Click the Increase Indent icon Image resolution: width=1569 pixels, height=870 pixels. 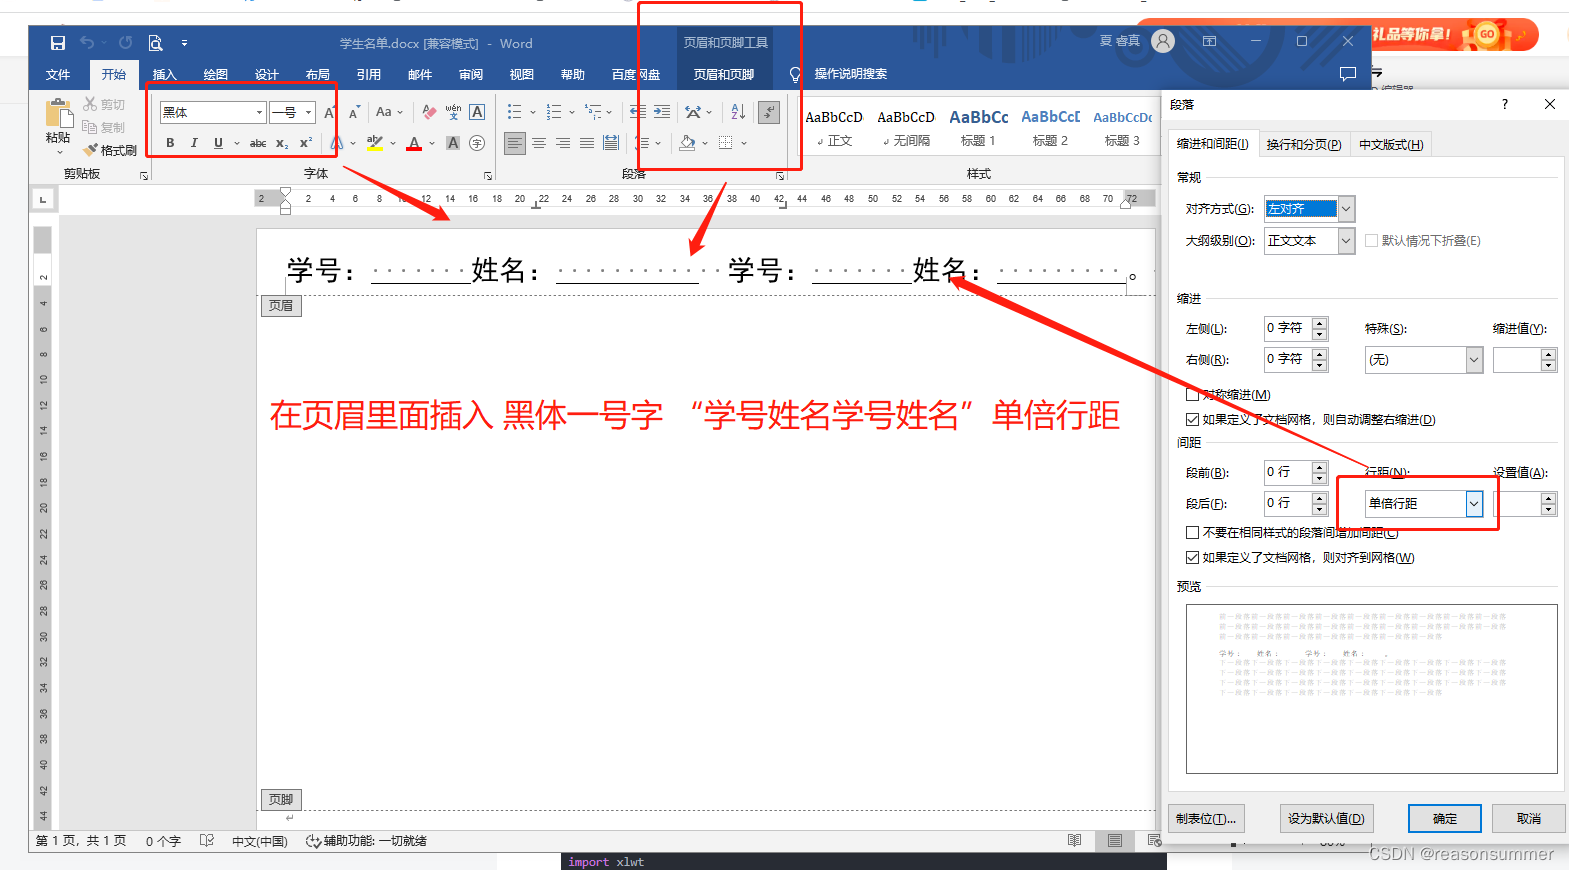click(662, 112)
